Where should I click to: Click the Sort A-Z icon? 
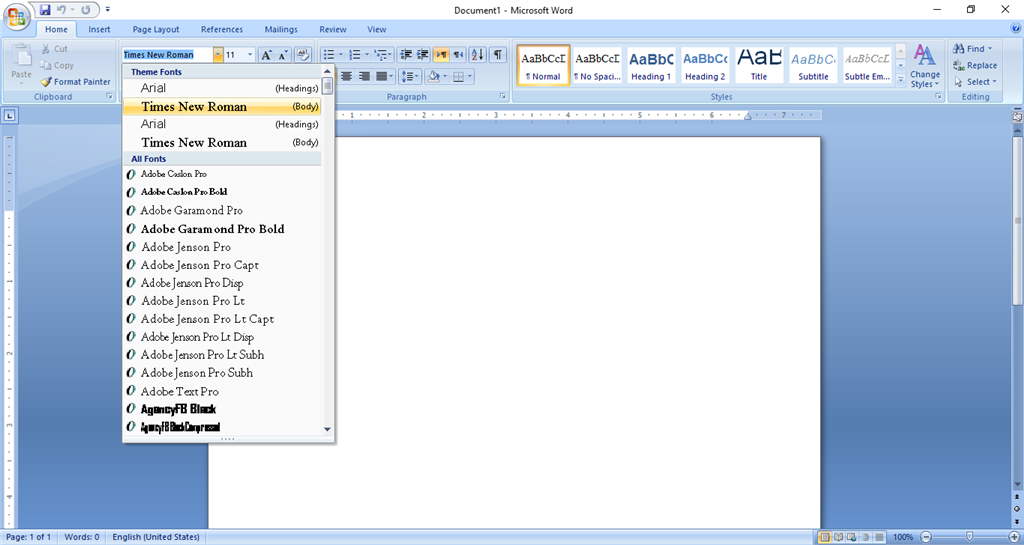(x=477, y=55)
